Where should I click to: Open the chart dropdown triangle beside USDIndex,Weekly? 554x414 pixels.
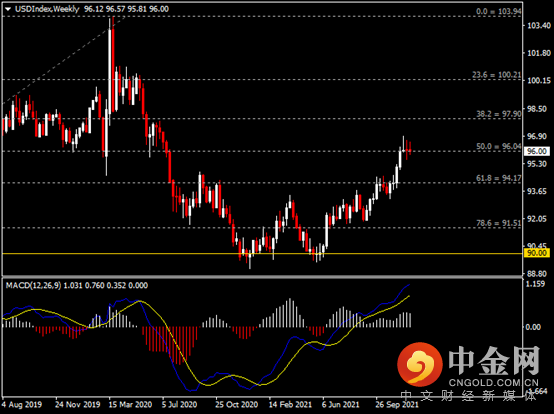click(x=8, y=9)
